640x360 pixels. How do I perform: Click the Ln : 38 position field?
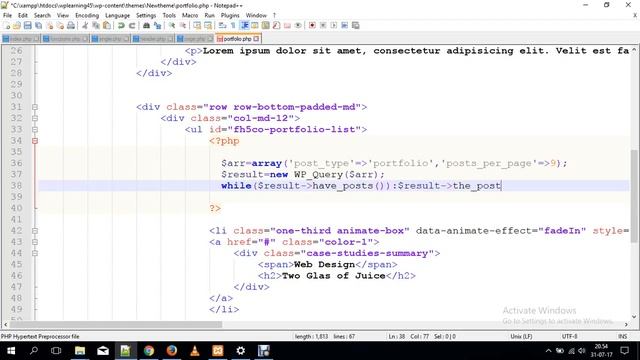coord(397,336)
